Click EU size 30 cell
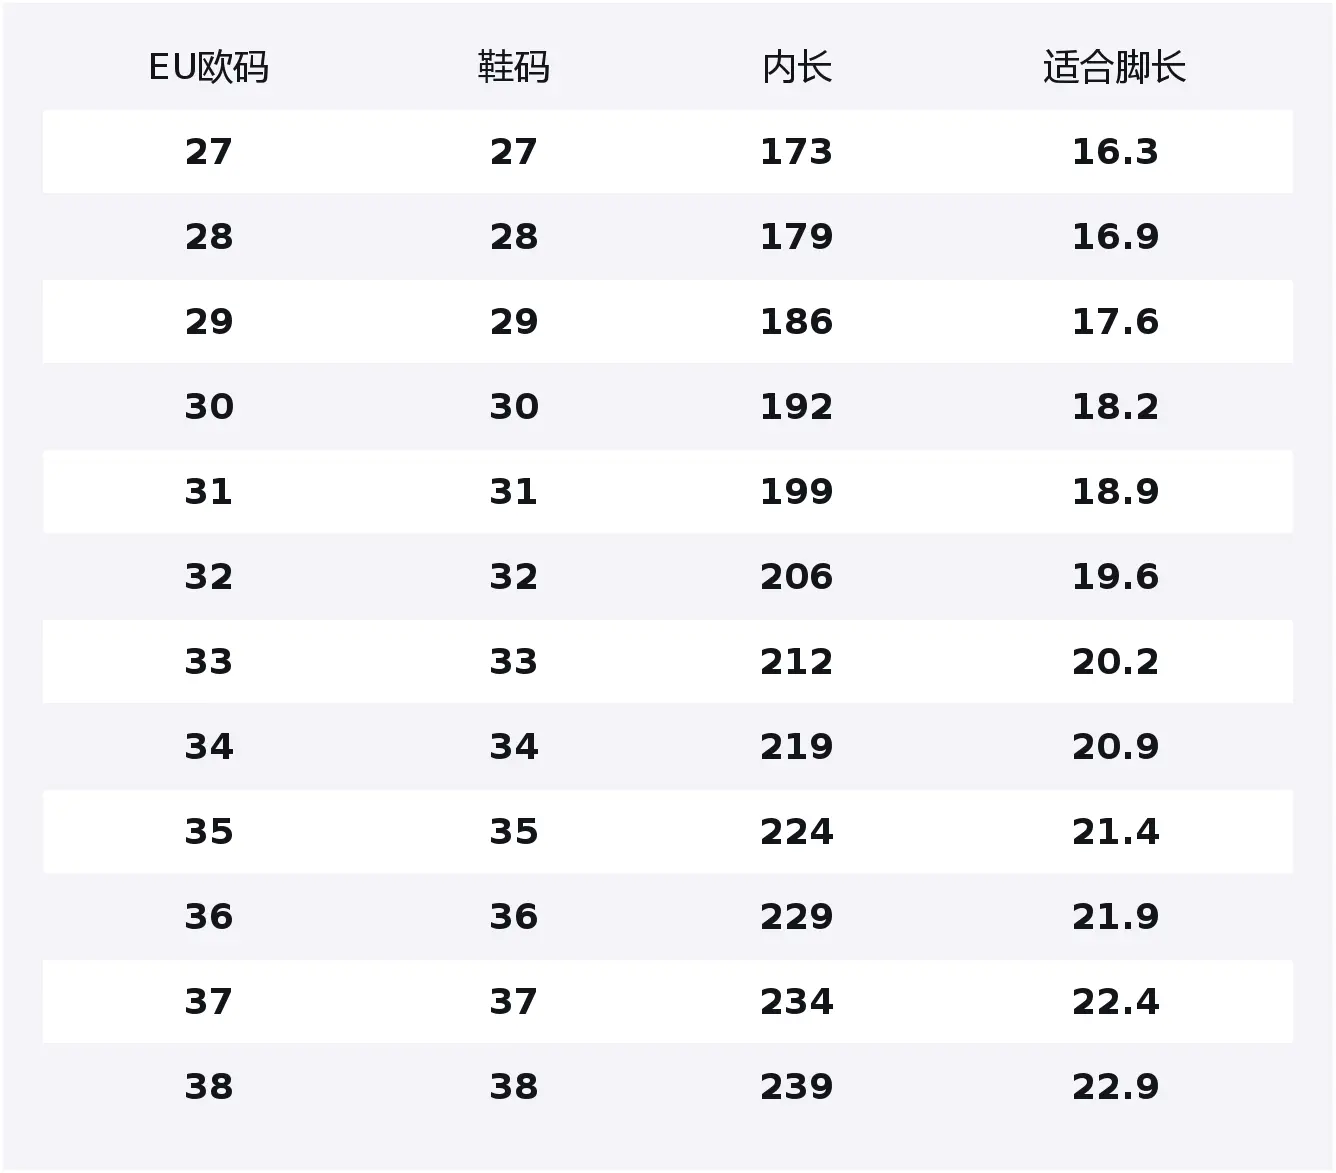 [208, 407]
